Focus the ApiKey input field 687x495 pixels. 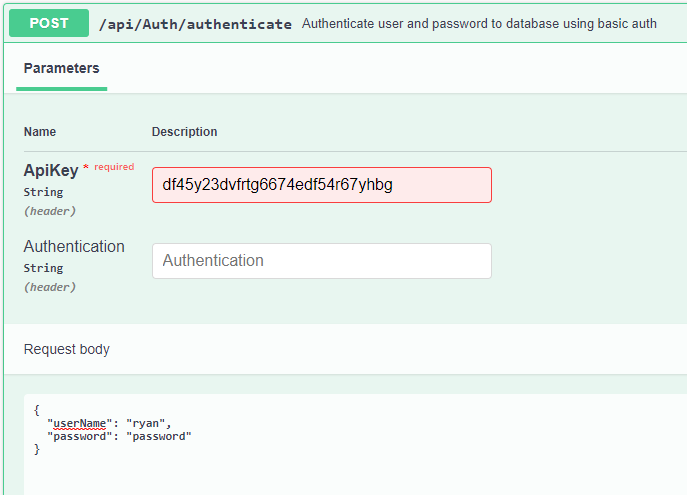(x=322, y=185)
